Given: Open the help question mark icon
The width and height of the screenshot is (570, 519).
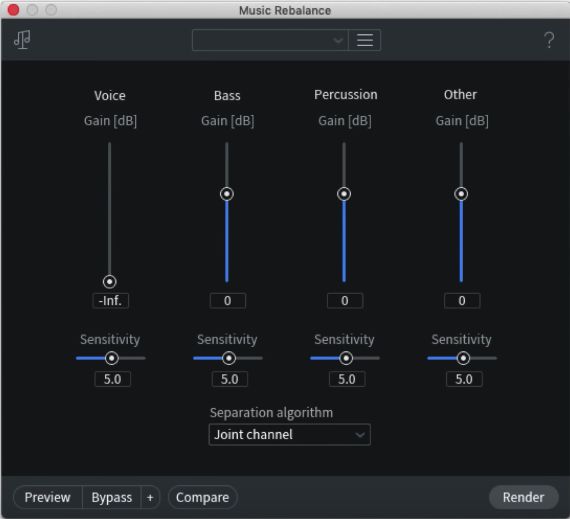Looking at the screenshot, I should [x=549, y=40].
